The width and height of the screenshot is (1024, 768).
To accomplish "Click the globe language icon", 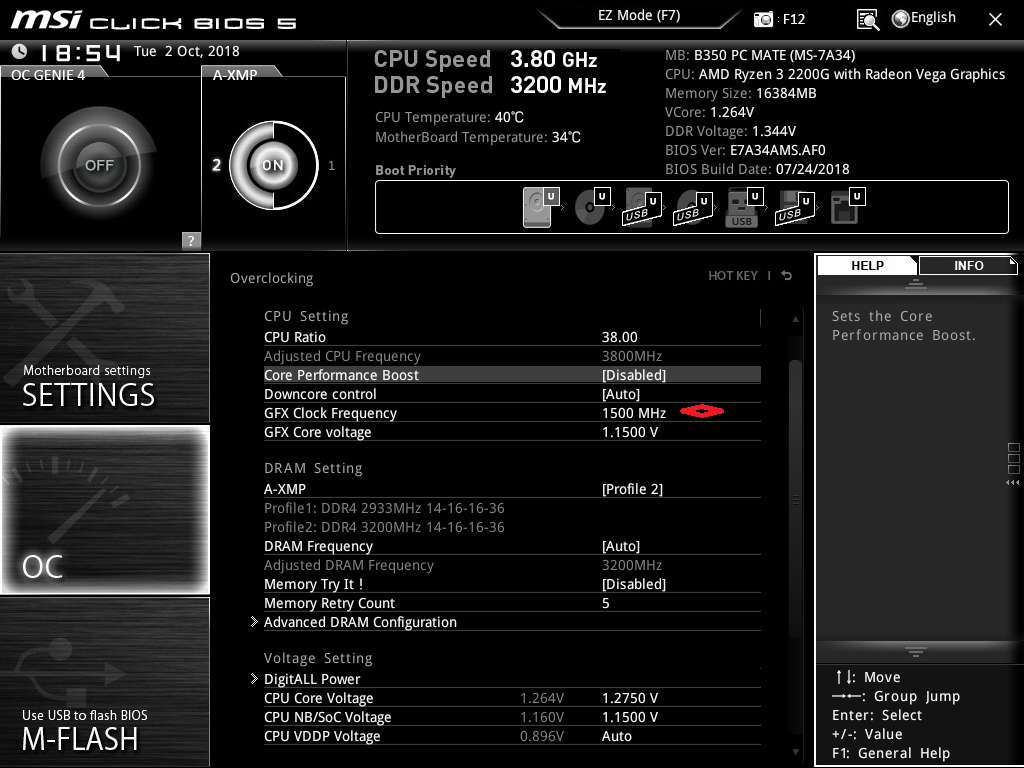I will pos(901,19).
